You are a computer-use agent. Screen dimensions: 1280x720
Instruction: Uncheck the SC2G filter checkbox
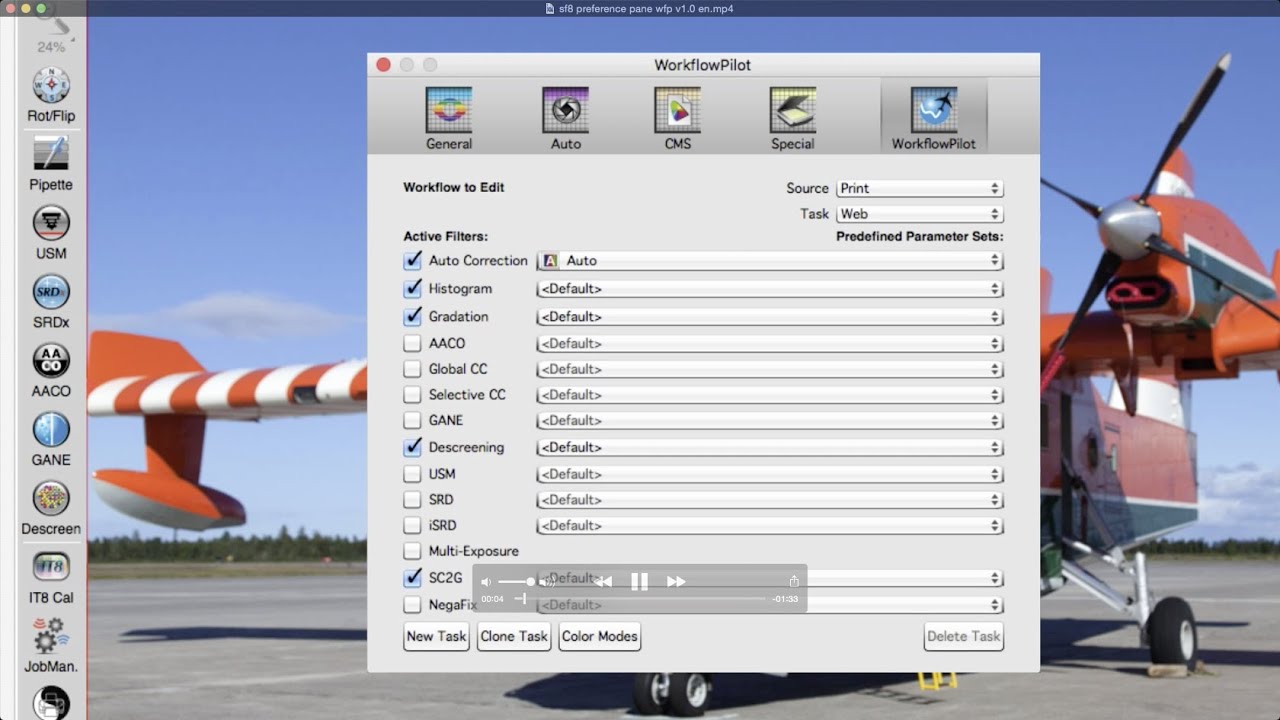412,578
